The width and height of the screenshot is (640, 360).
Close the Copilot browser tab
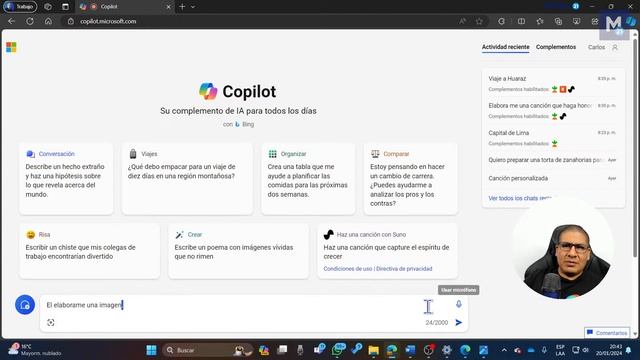pyautogui.click(x=168, y=7)
